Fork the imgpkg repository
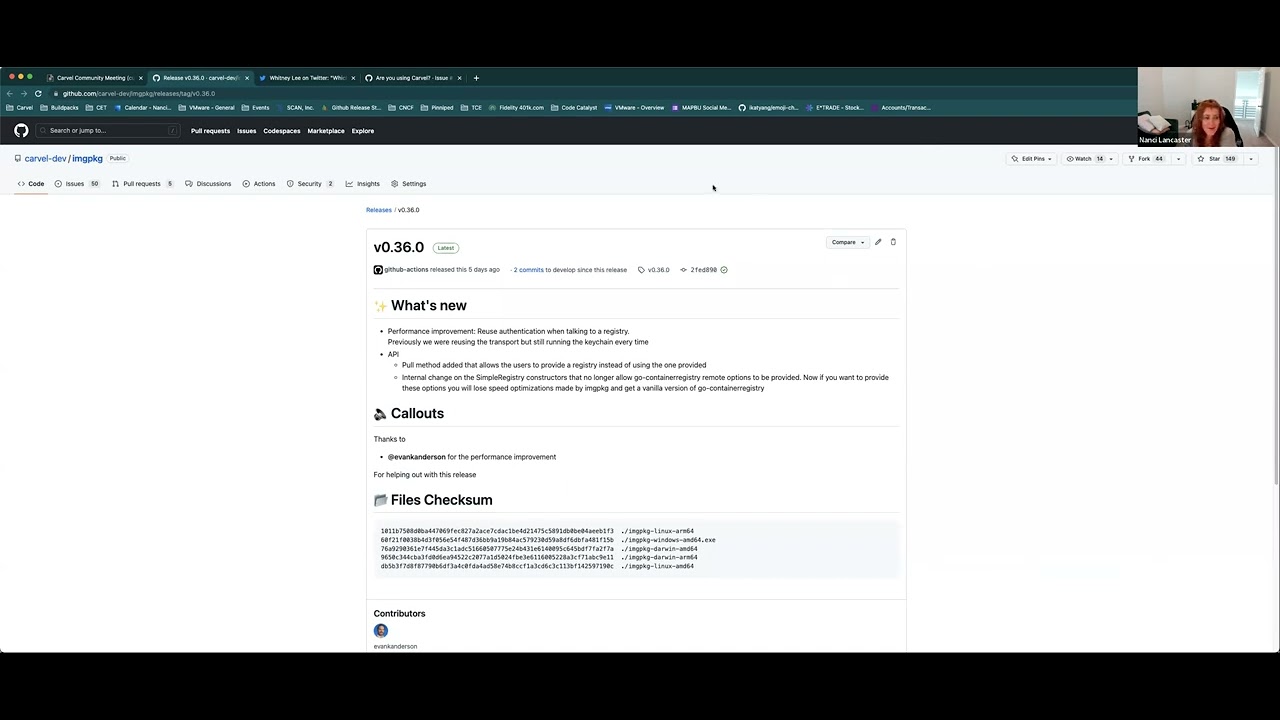1280x720 pixels. (x=1146, y=159)
